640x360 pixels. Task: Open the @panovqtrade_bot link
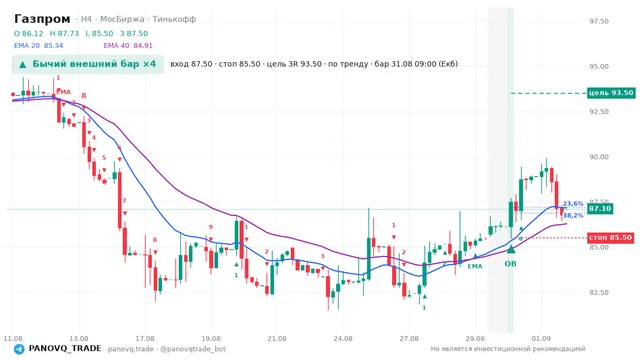point(193,349)
